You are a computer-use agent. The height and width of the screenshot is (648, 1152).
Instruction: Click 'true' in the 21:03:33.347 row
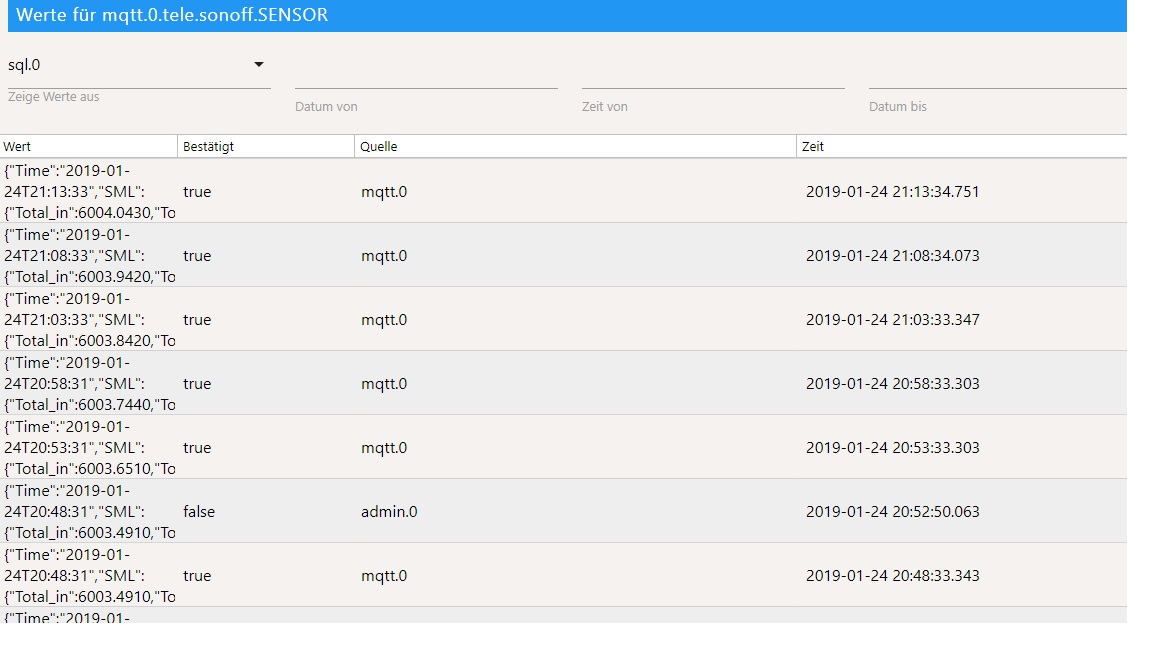coord(197,320)
